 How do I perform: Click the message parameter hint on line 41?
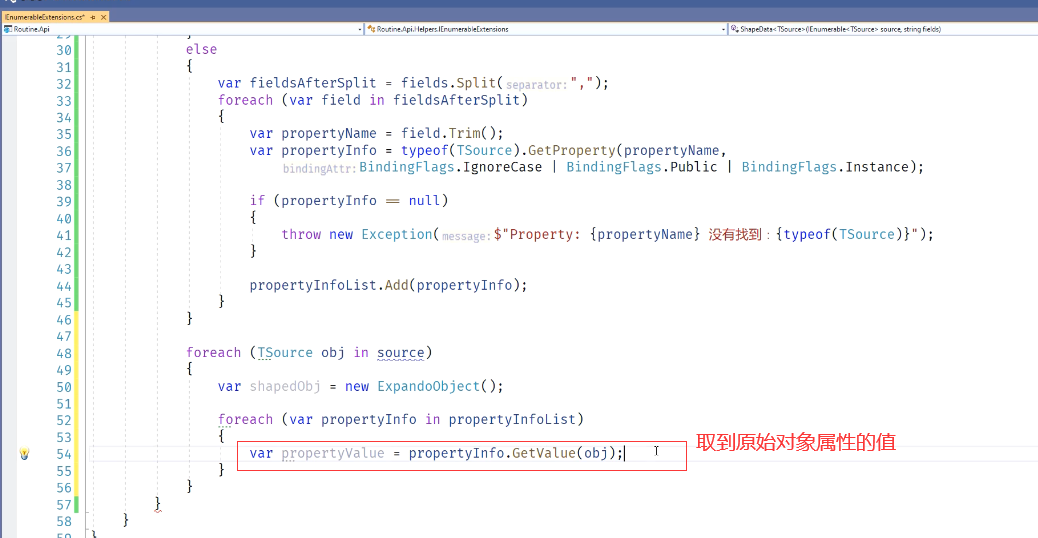click(x=466, y=236)
